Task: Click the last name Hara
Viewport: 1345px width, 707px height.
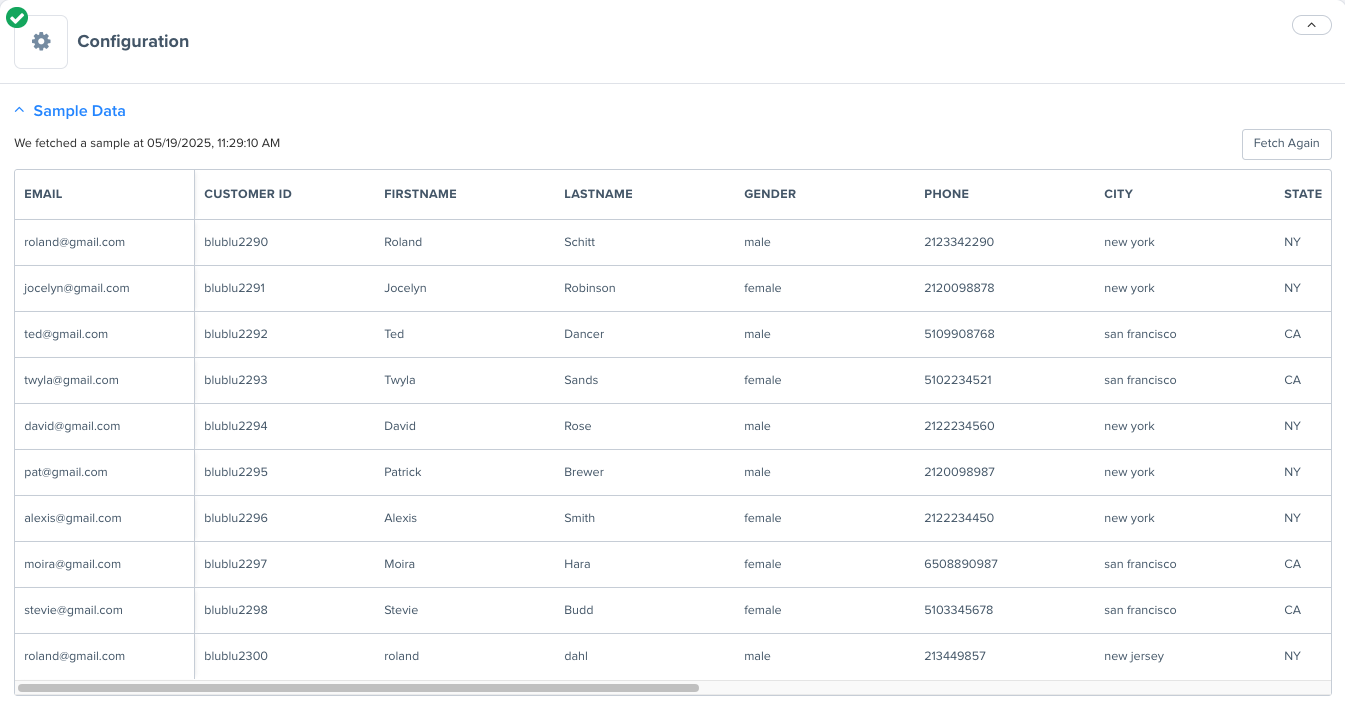Action: pyautogui.click(x=577, y=564)
